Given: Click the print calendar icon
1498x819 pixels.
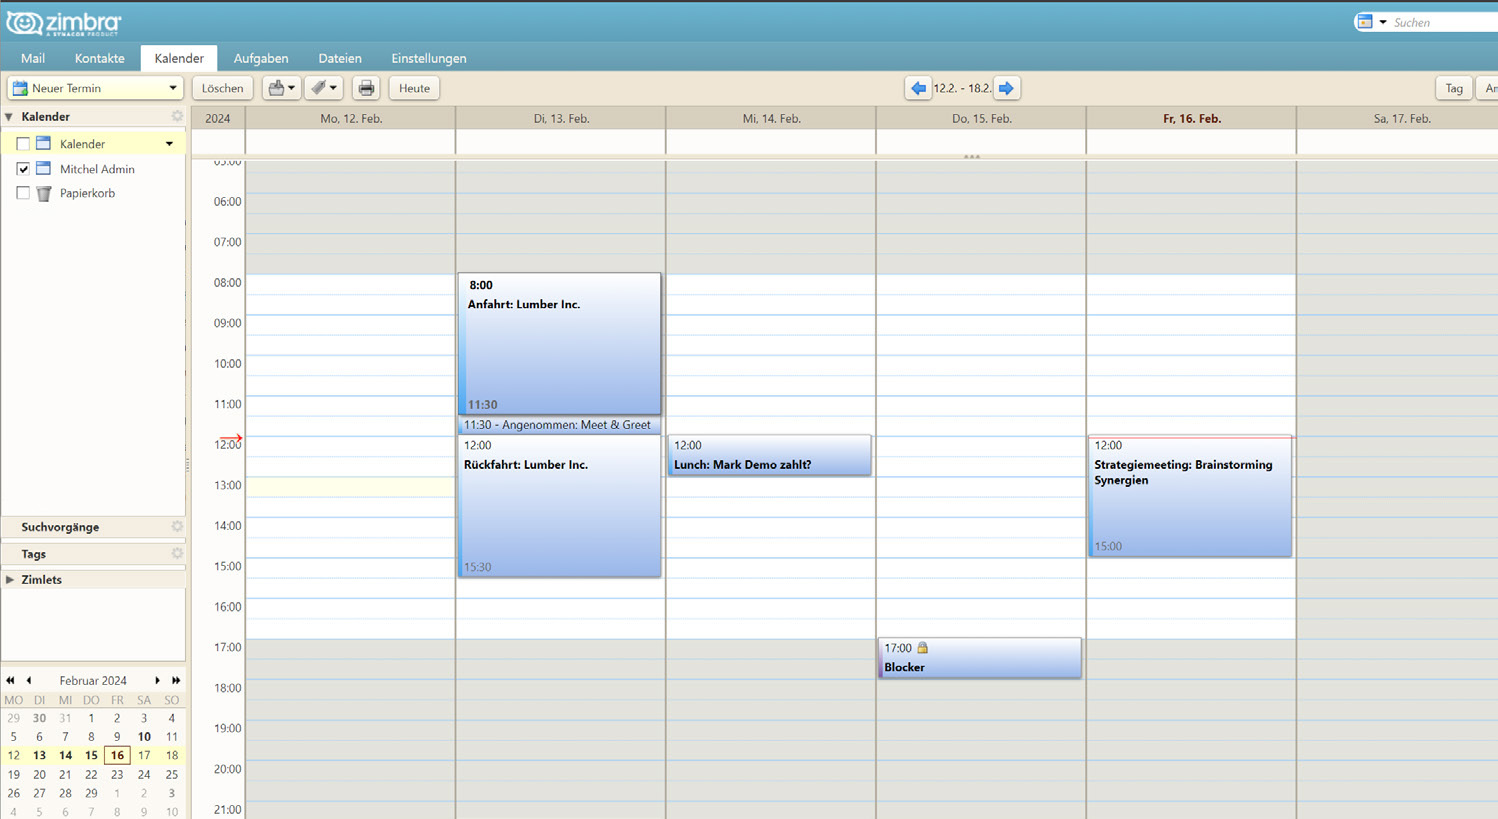Looking at the screenshot, I should (x=366, y=88).
